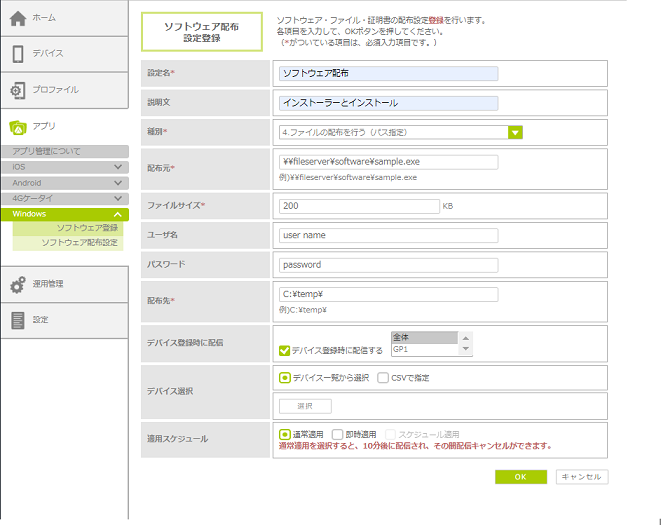Click the ファイルサイズ input field
Screen dimensions: 661x525
359,206
